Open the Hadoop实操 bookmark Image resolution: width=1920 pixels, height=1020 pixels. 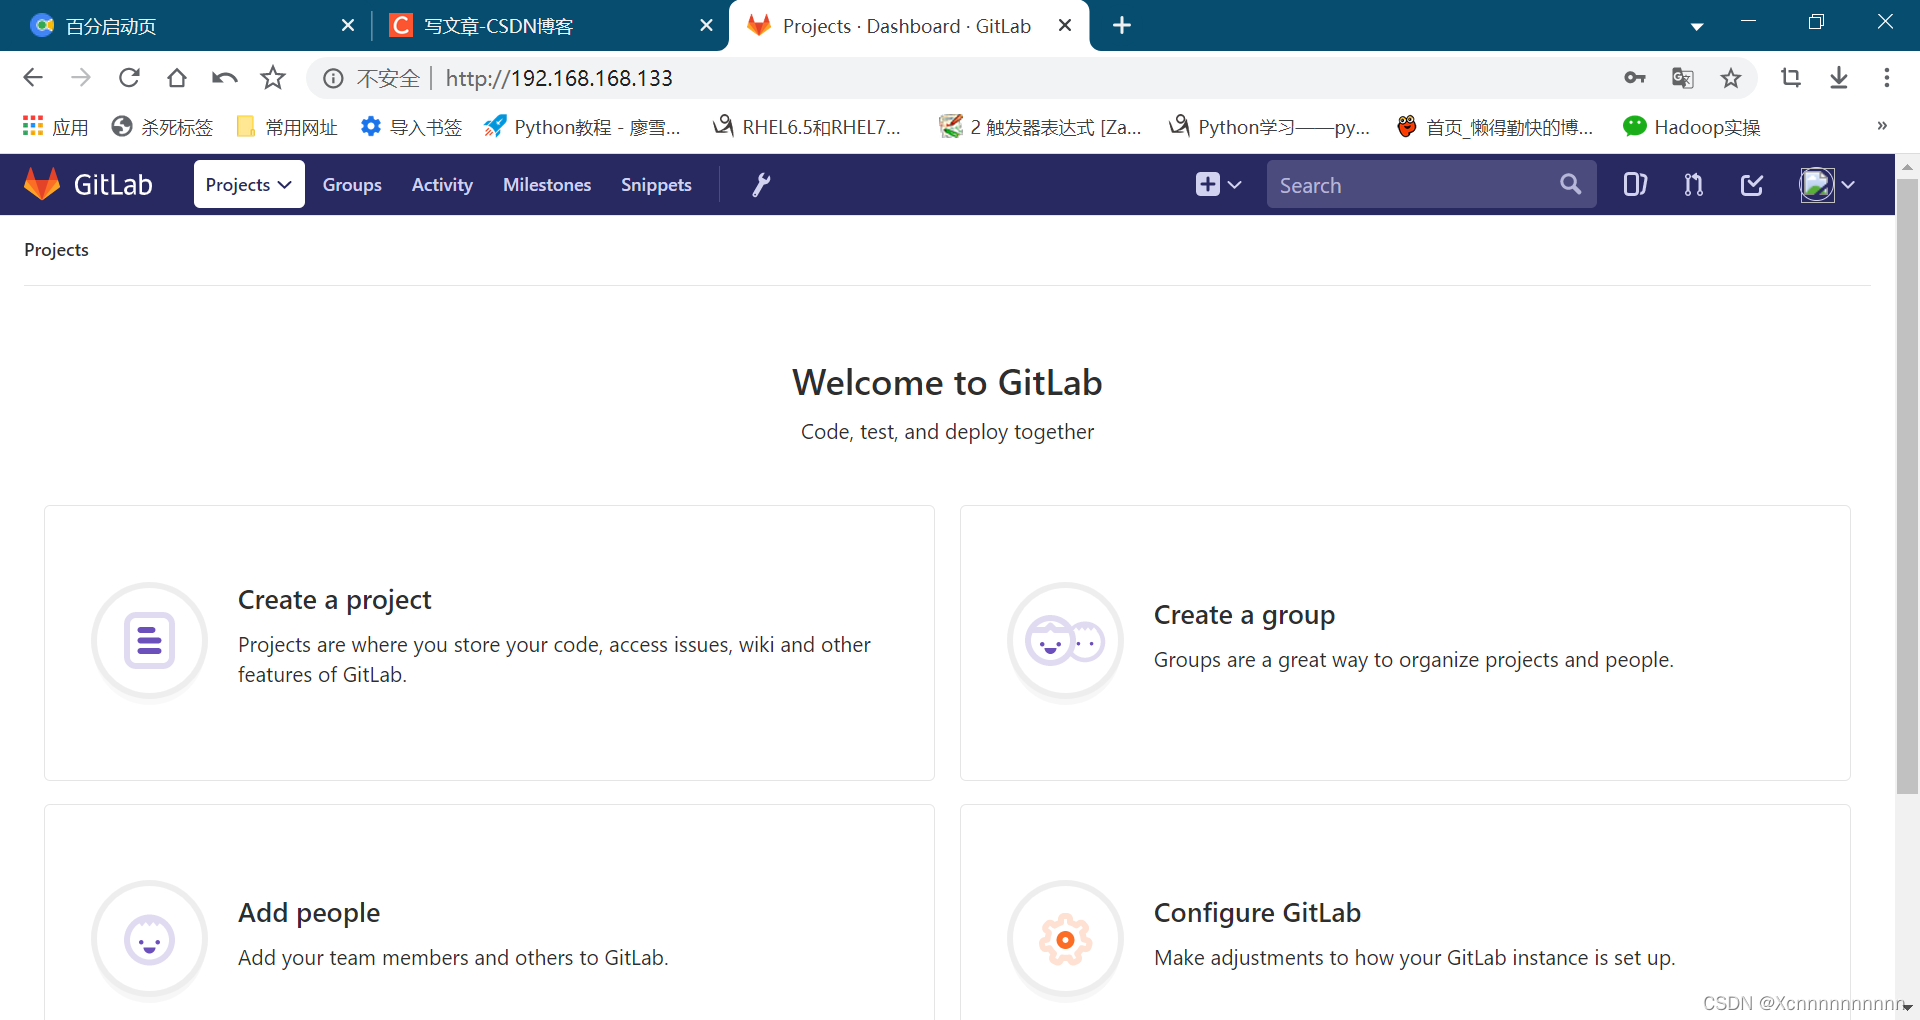point(1692,127)
